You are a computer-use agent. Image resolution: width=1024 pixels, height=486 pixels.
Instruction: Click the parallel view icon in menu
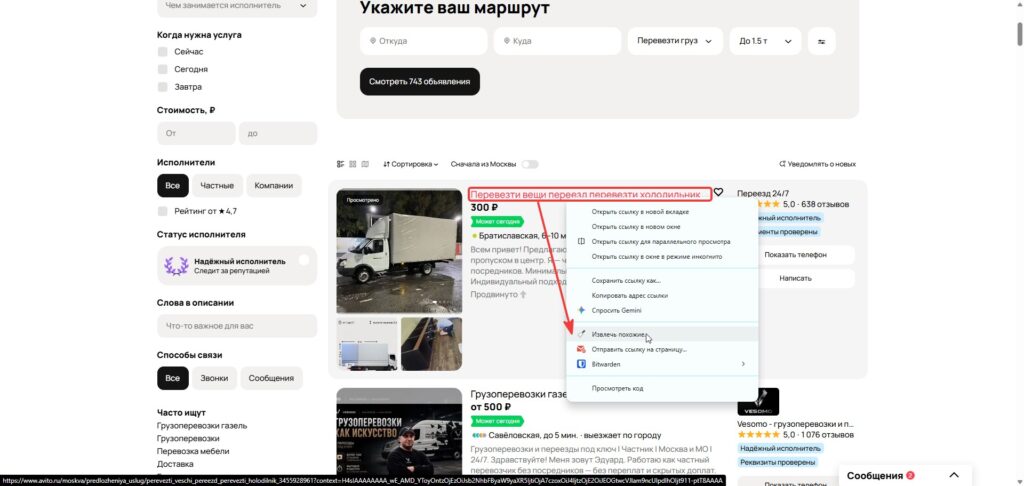pyautogui.click(x=581, y=242)
